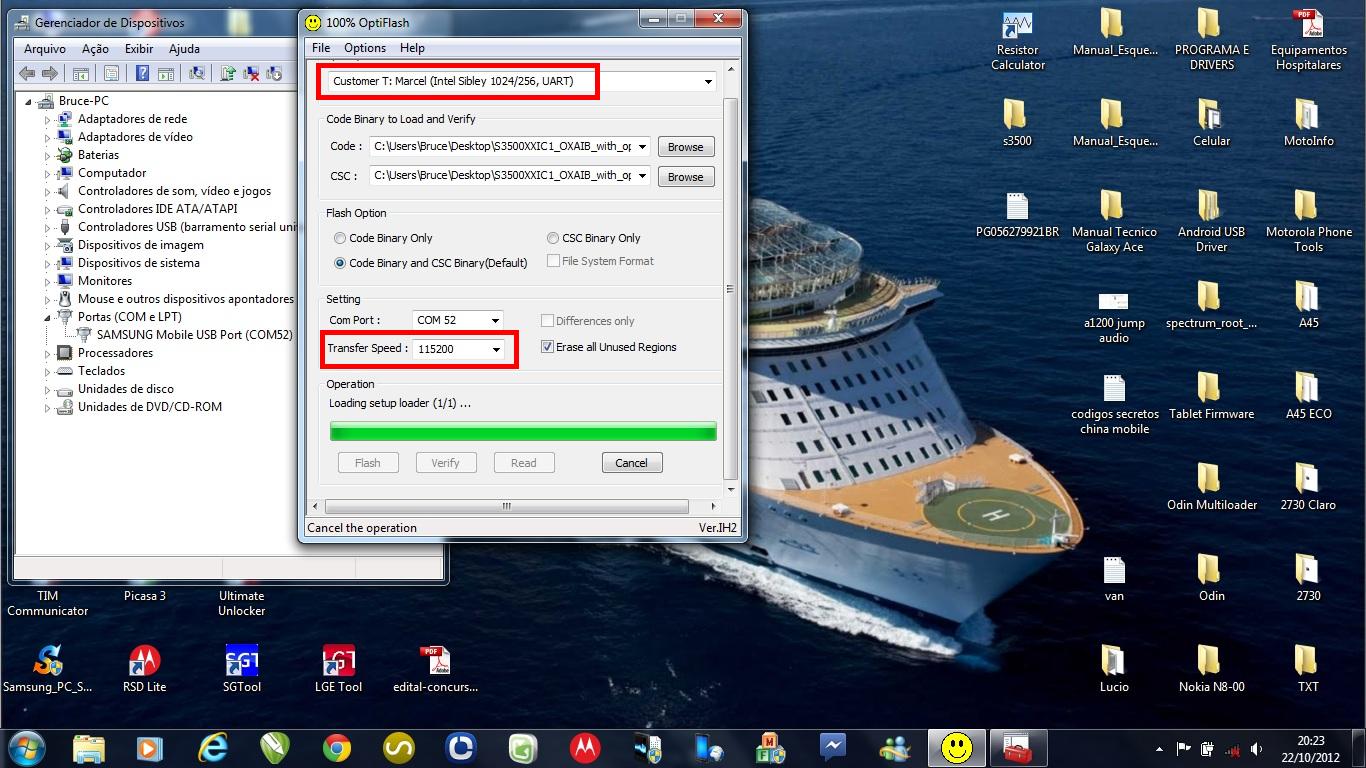Expand Processadores tree node

click(x=47, y=353)
